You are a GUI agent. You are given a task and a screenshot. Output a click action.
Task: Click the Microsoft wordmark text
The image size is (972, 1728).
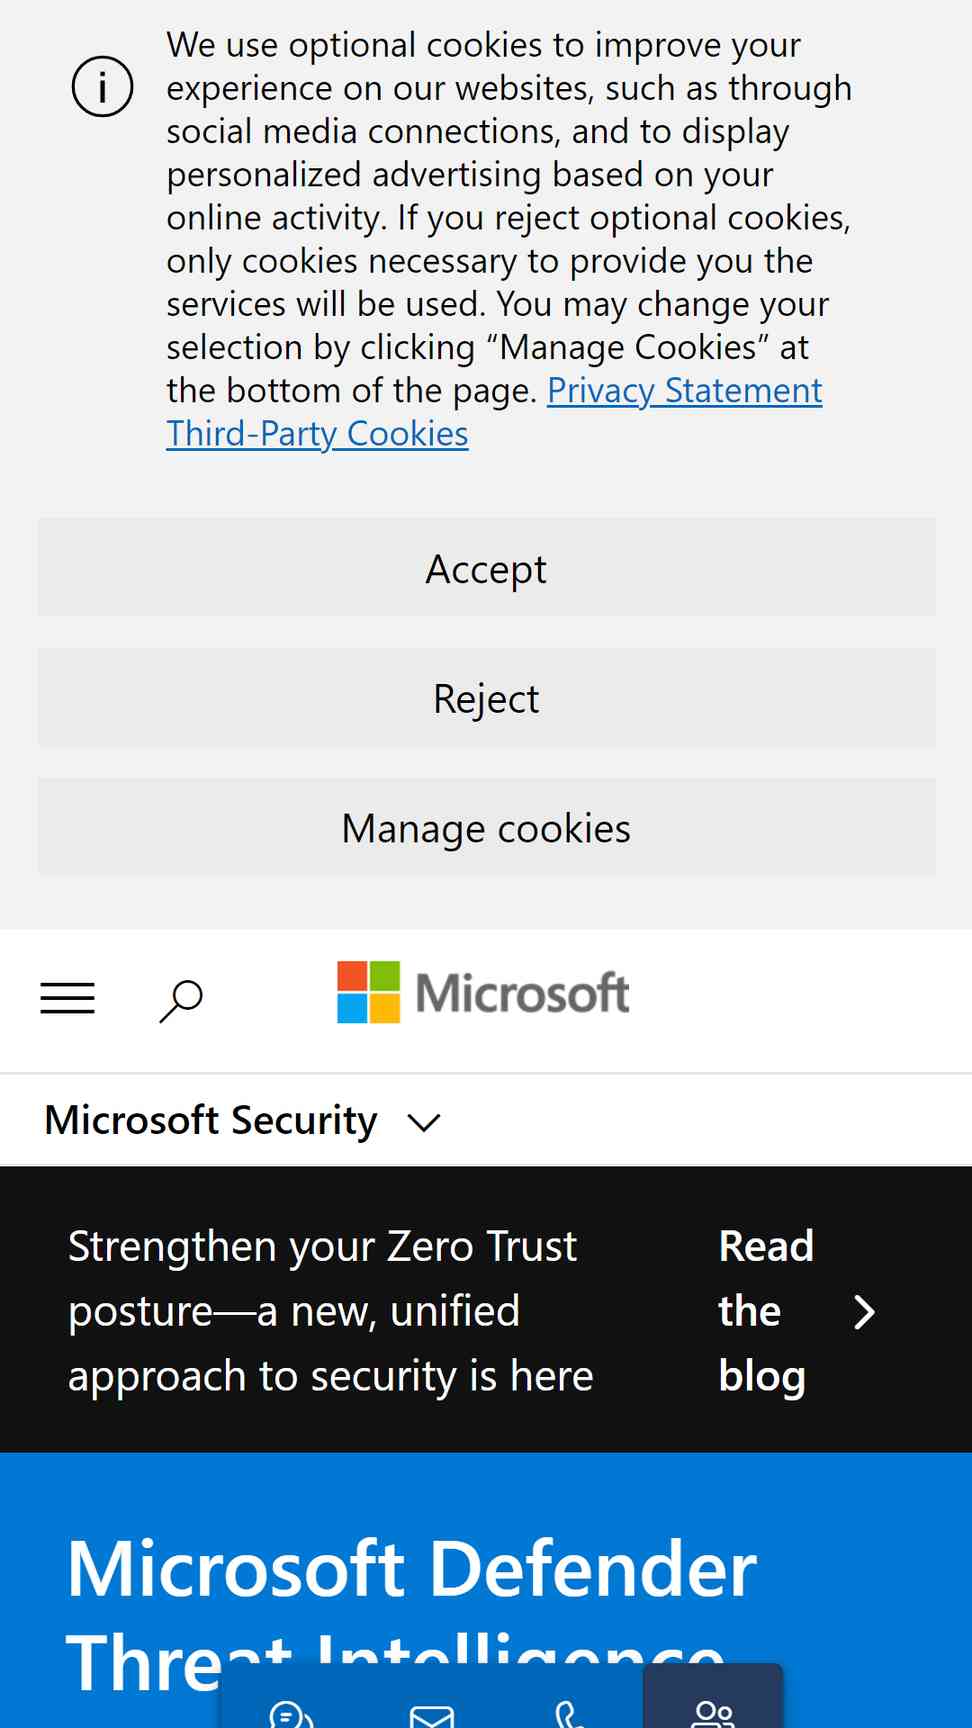[522, 993]
